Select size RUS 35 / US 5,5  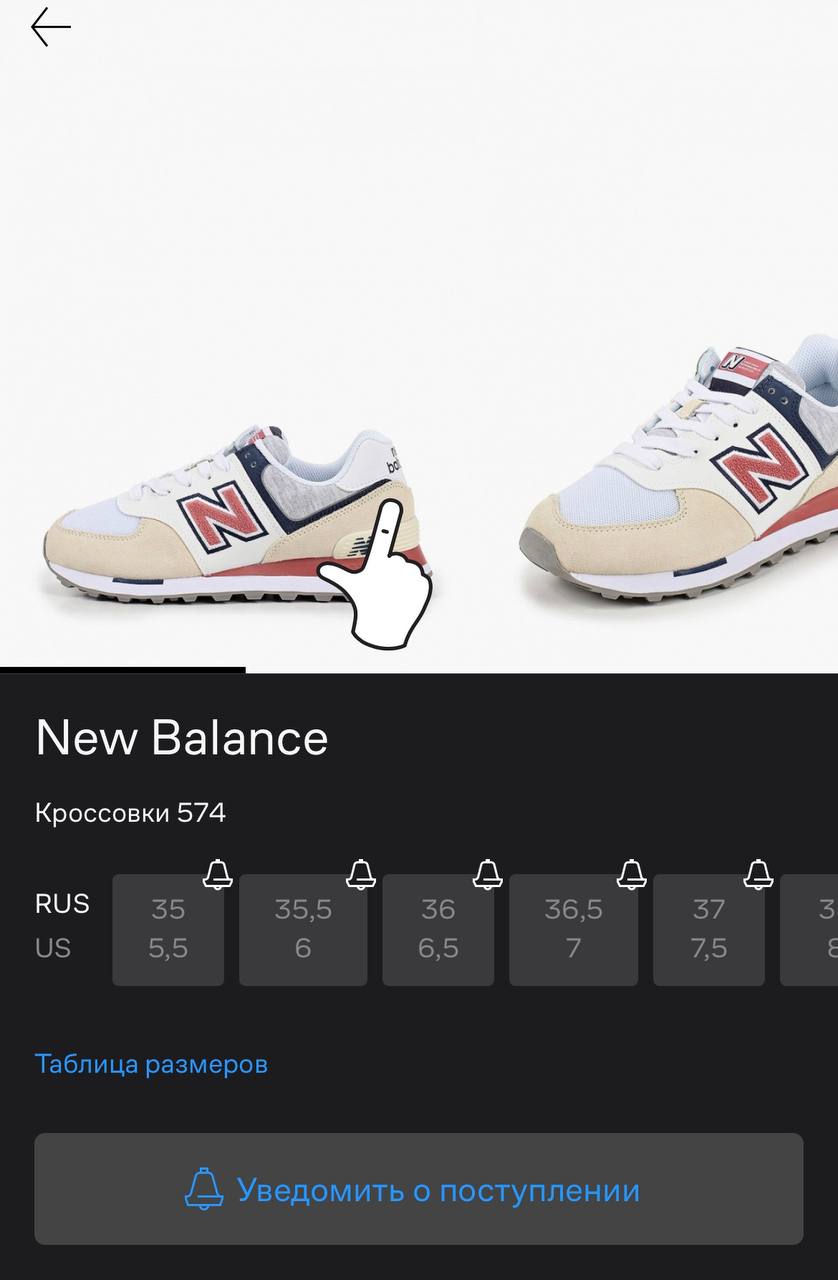tap(168, 930)
